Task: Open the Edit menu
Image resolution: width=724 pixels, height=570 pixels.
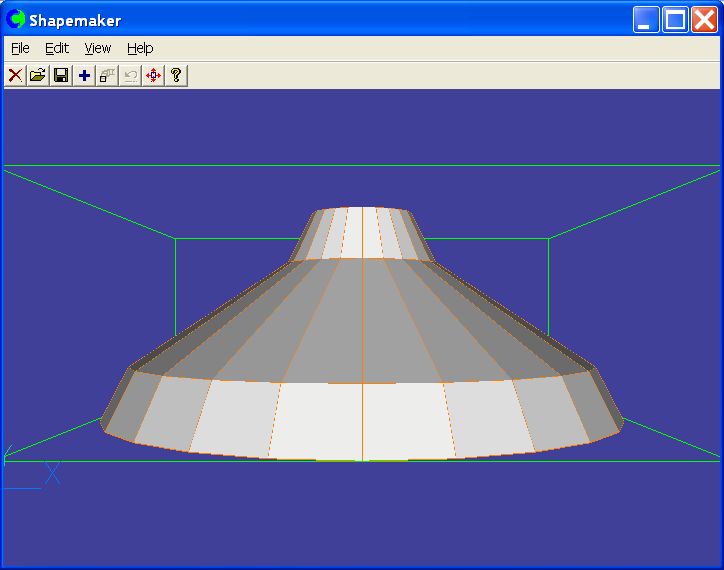Action: (x=57, y=48)
